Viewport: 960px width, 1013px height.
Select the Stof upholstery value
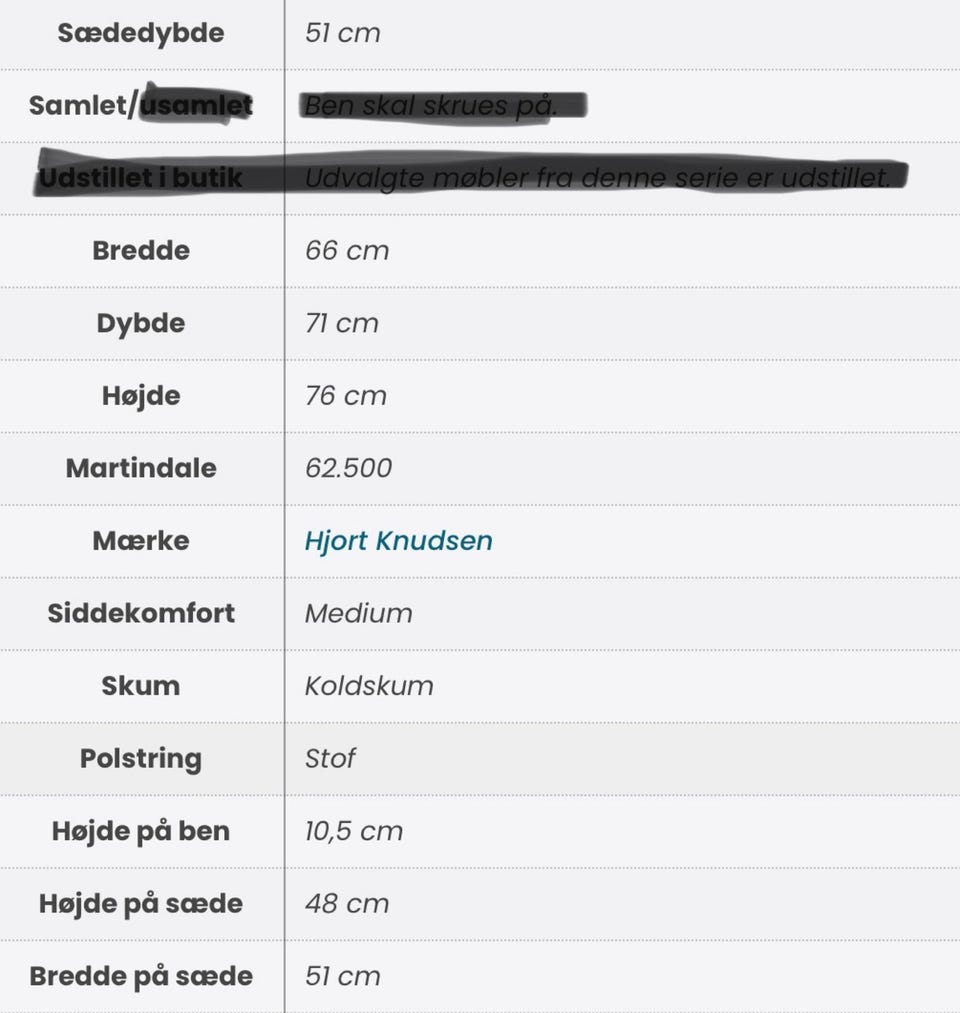[x=330, y=758]
